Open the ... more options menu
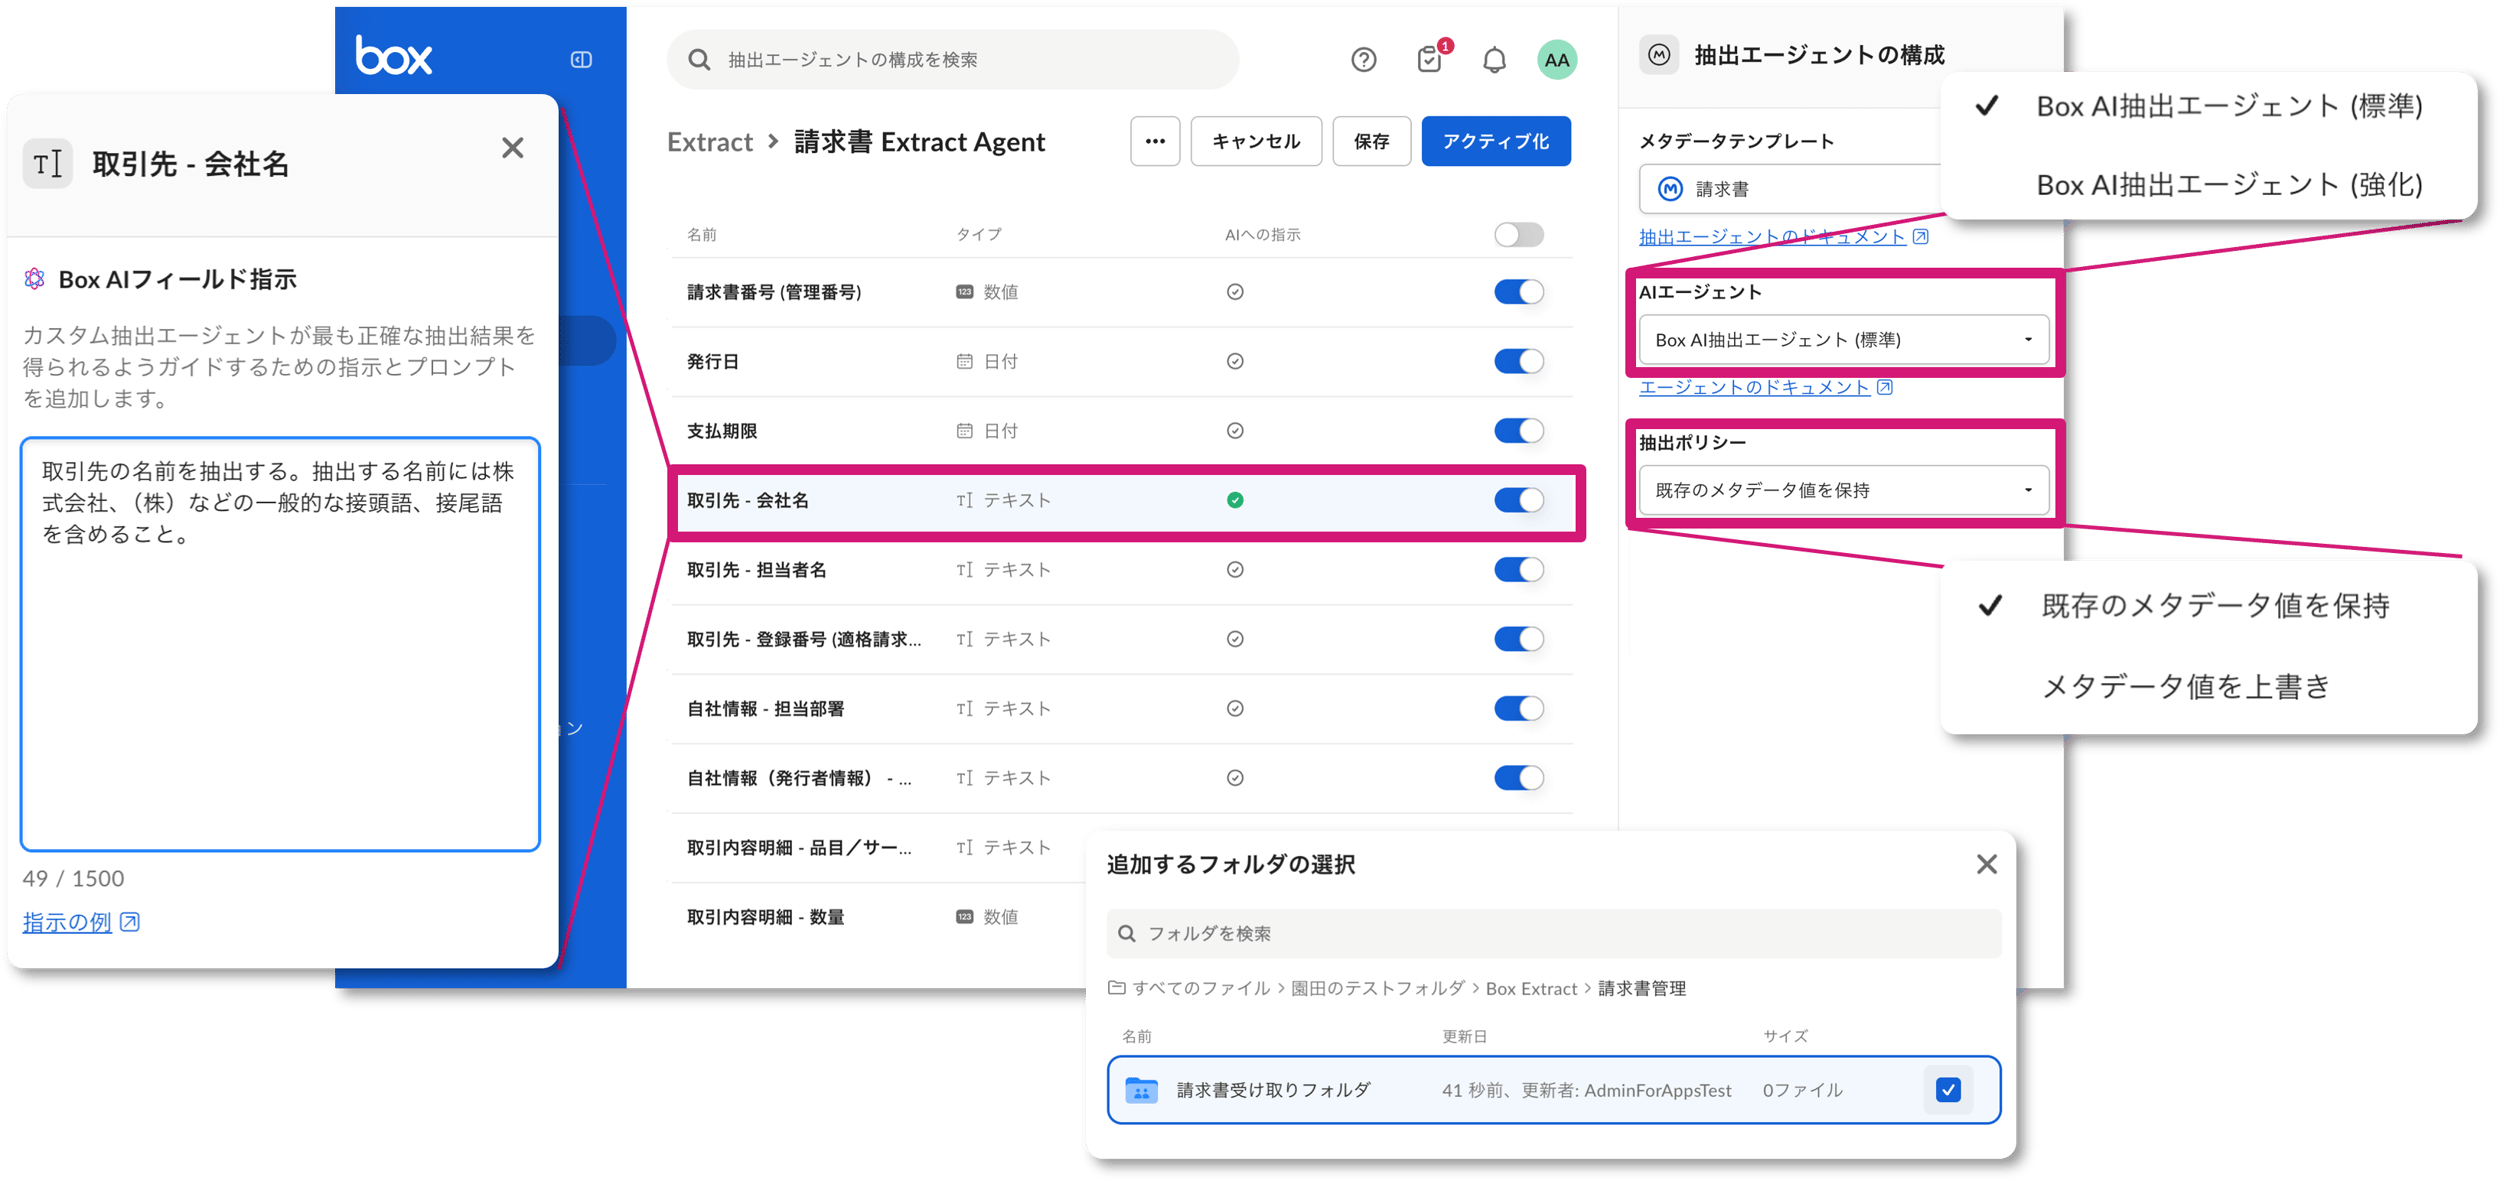2500x1181 pixels. coord(1154,141)
